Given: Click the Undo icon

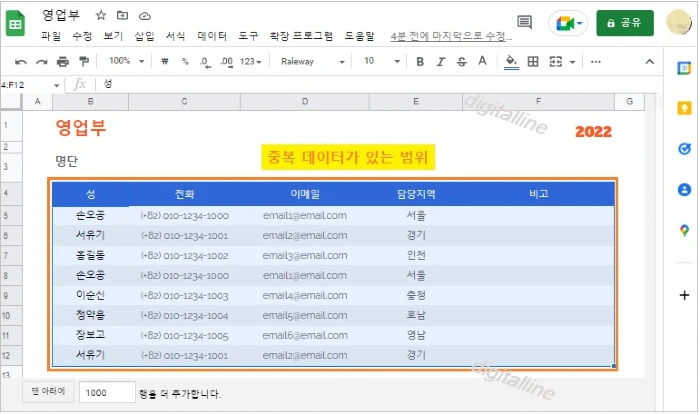Looking at the screenshot, I should pos(21,62).
